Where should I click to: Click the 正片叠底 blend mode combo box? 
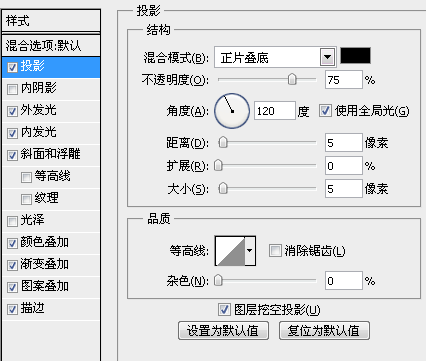pos(275,57)
